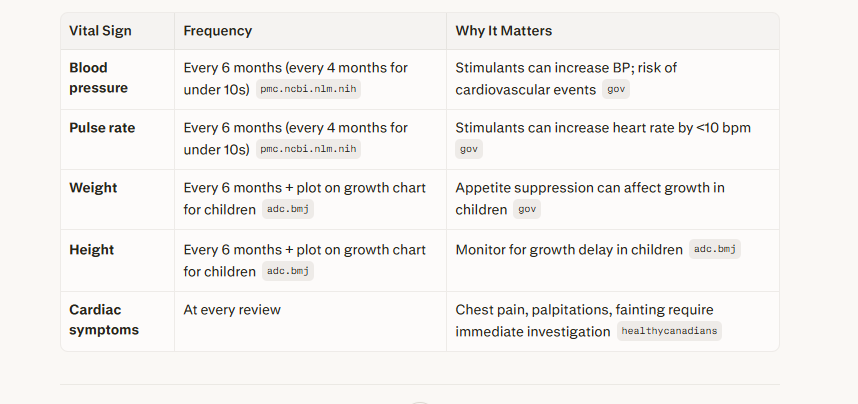Select the Frequency column header
The width and height of the screenshot is (858, 404).
pyautogui.click(x=218, y=31)
